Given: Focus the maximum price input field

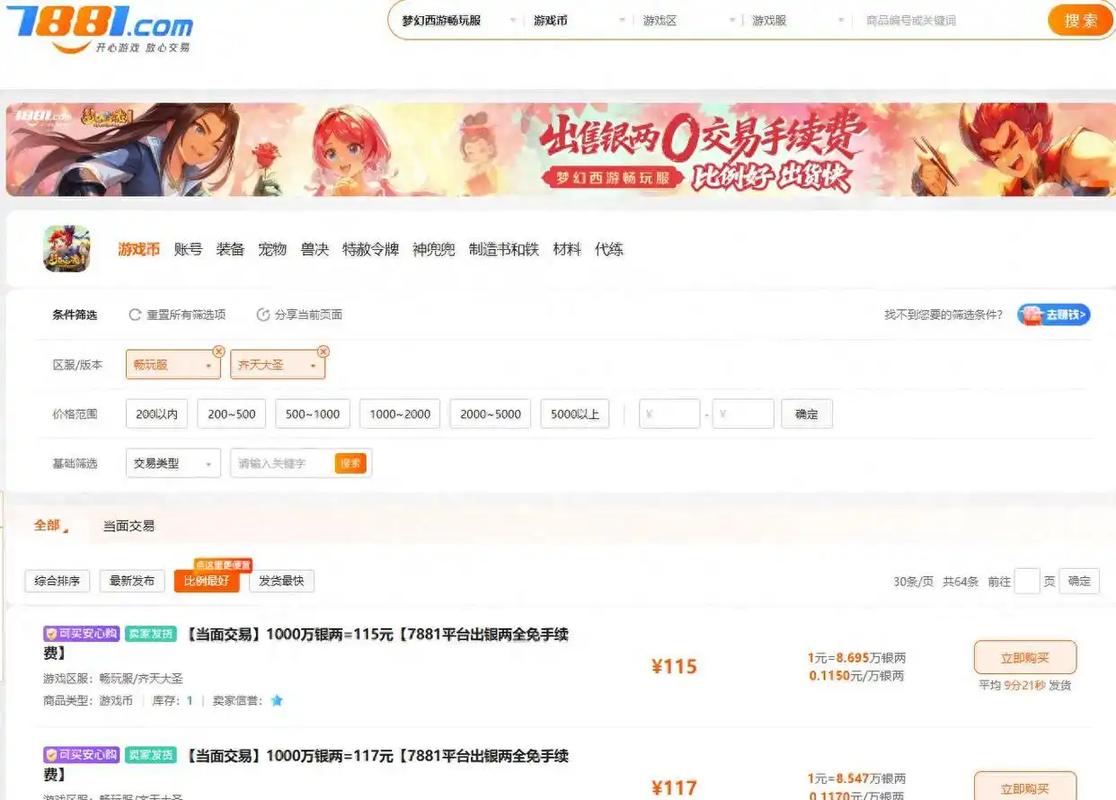Looking at the screenshot, I should click(743, 414).
